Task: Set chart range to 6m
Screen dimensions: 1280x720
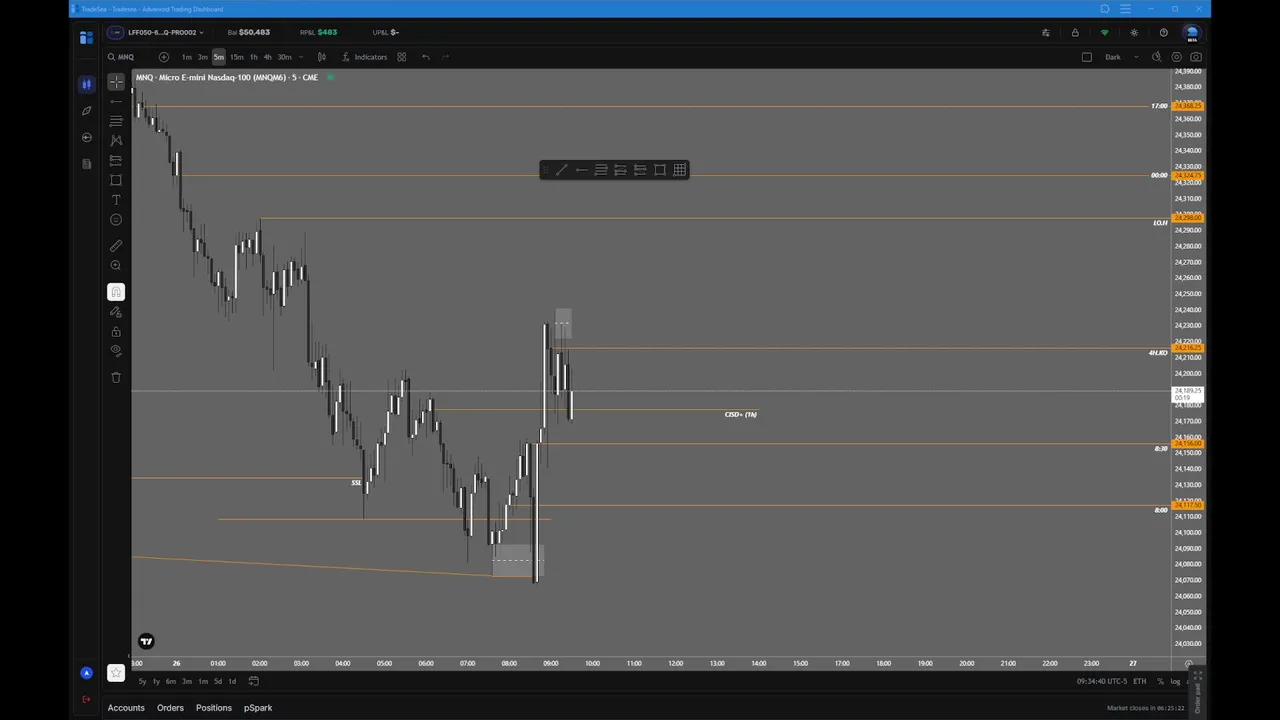Action: [171, 682]
